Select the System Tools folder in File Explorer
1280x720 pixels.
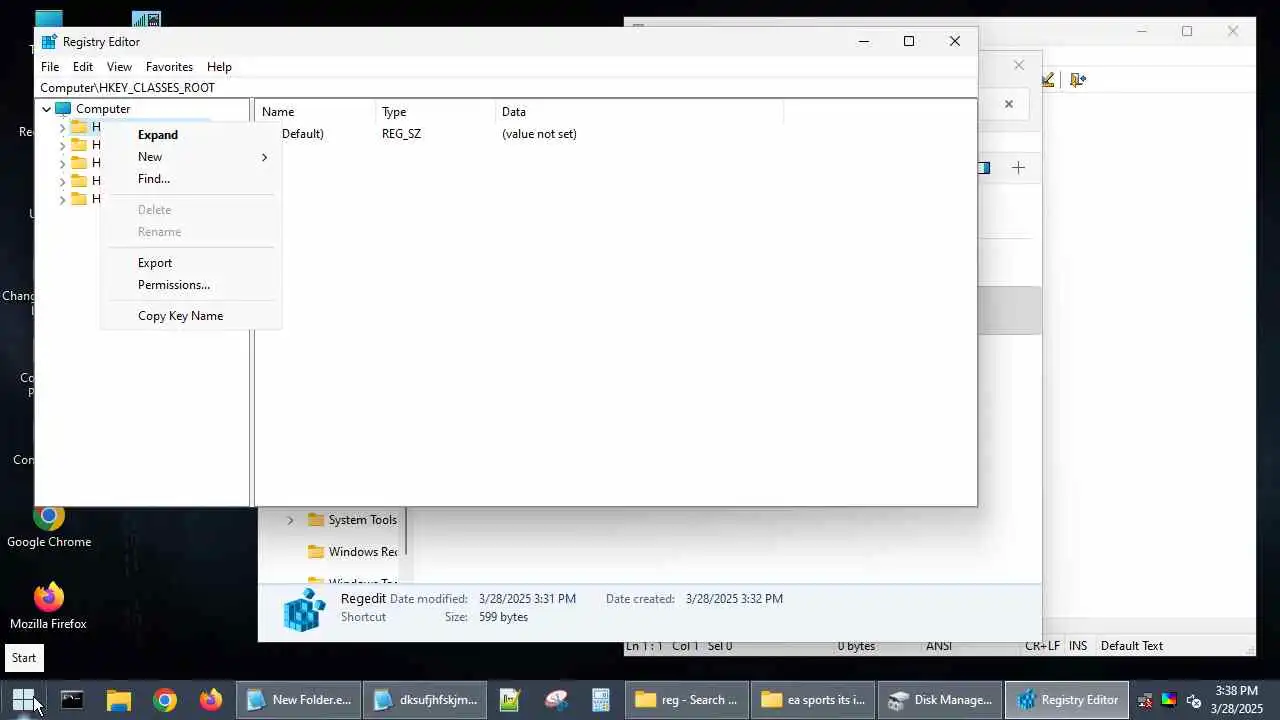click(353, 520)
